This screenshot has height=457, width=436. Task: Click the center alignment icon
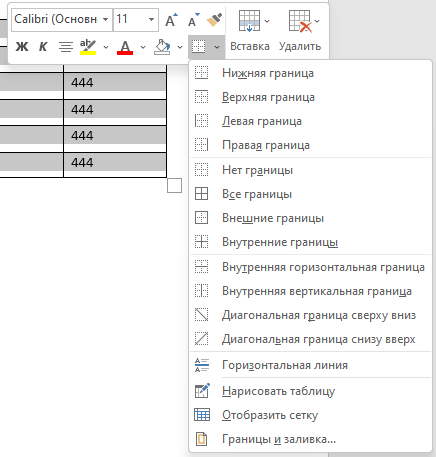click(x=66, y=47)
